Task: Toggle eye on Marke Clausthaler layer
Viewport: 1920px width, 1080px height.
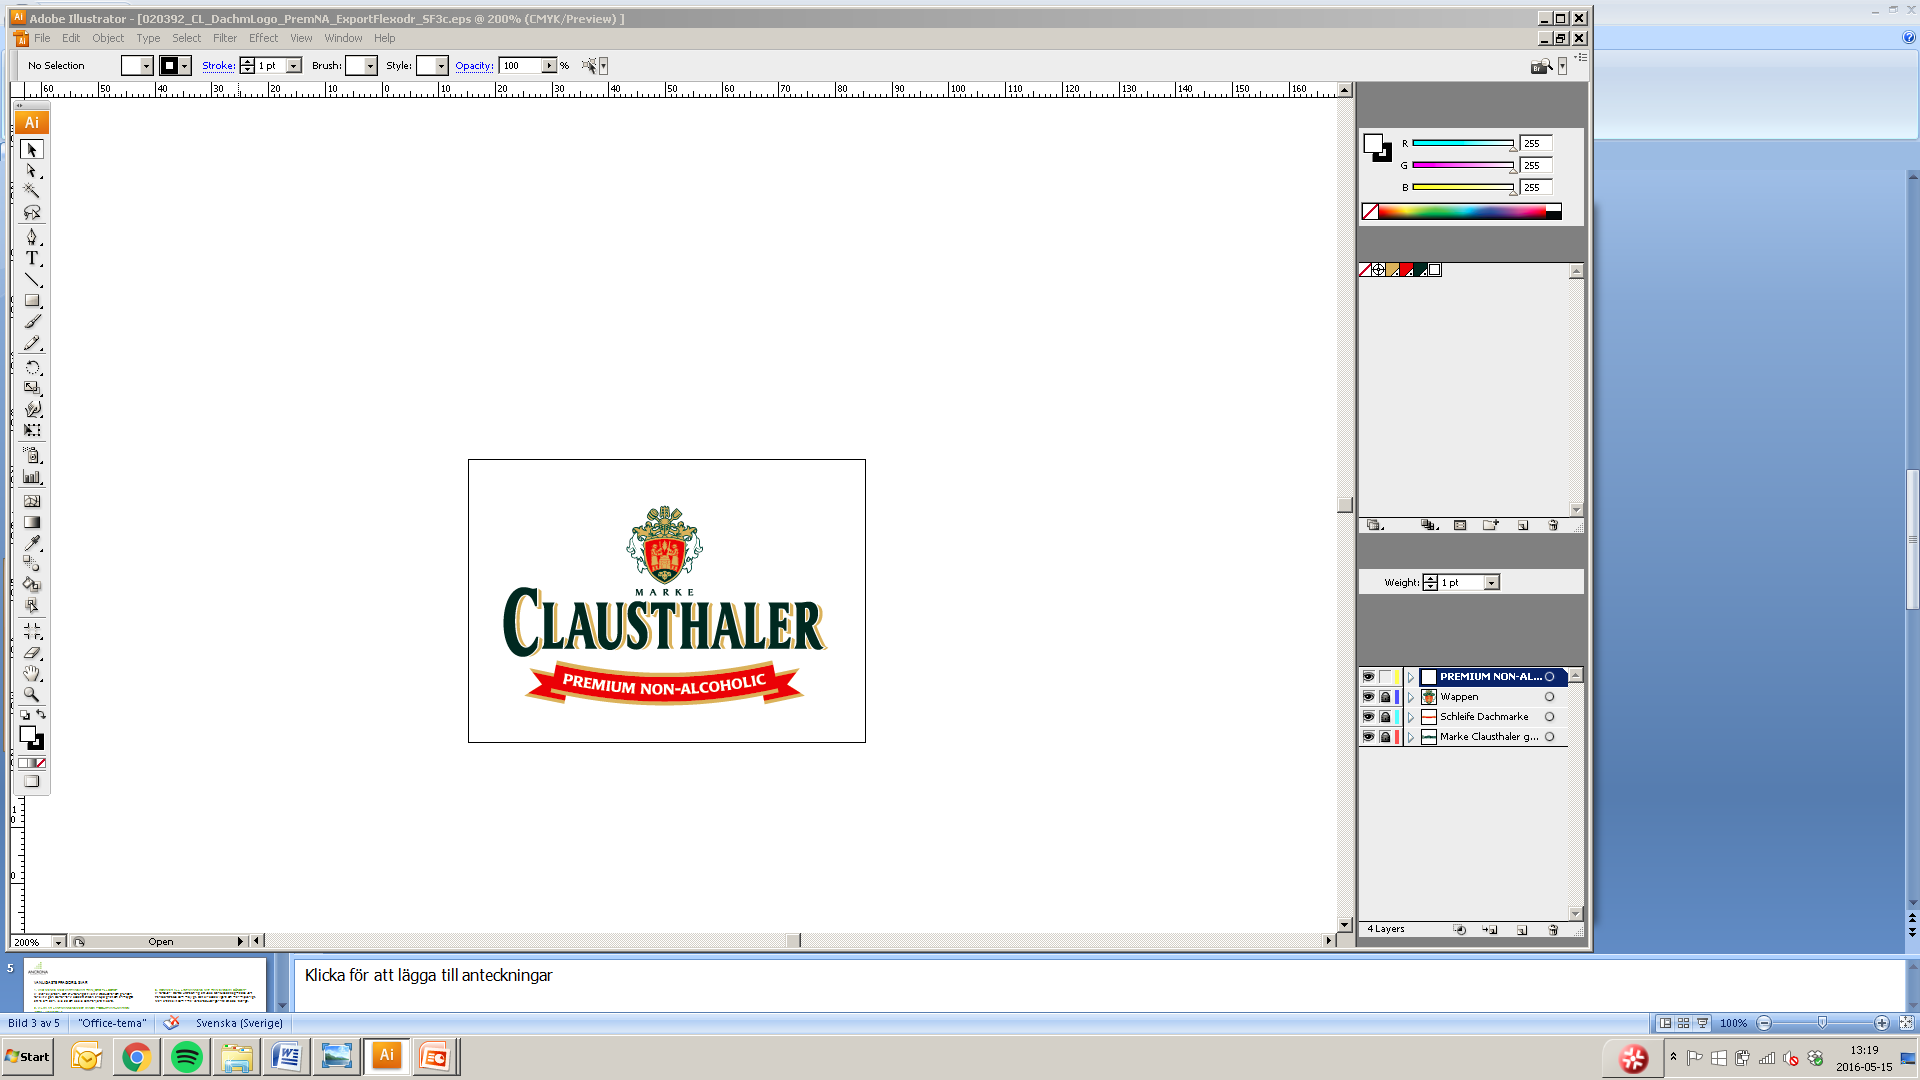Action: coord(1368,737)
